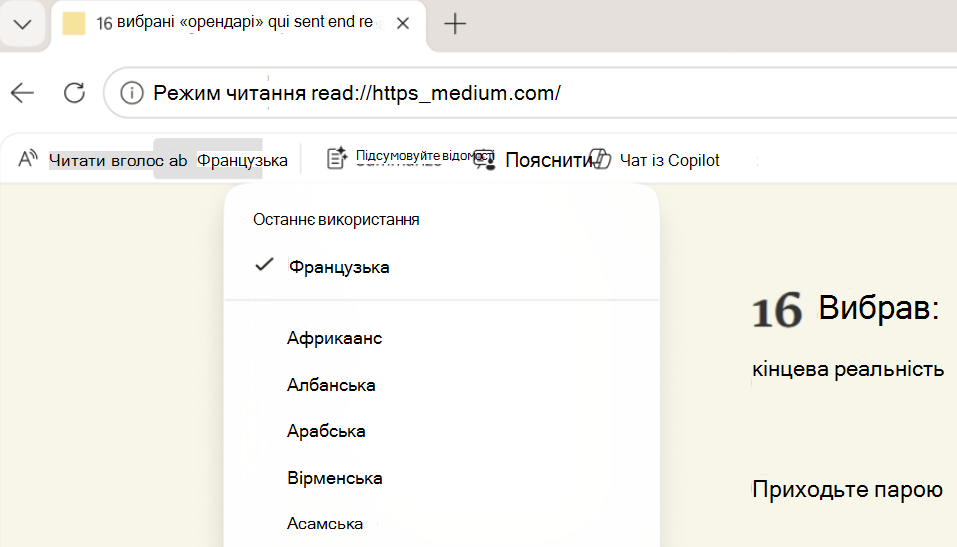Close the '16 вибрані «орендарі»' tab

tap(403, 24)
